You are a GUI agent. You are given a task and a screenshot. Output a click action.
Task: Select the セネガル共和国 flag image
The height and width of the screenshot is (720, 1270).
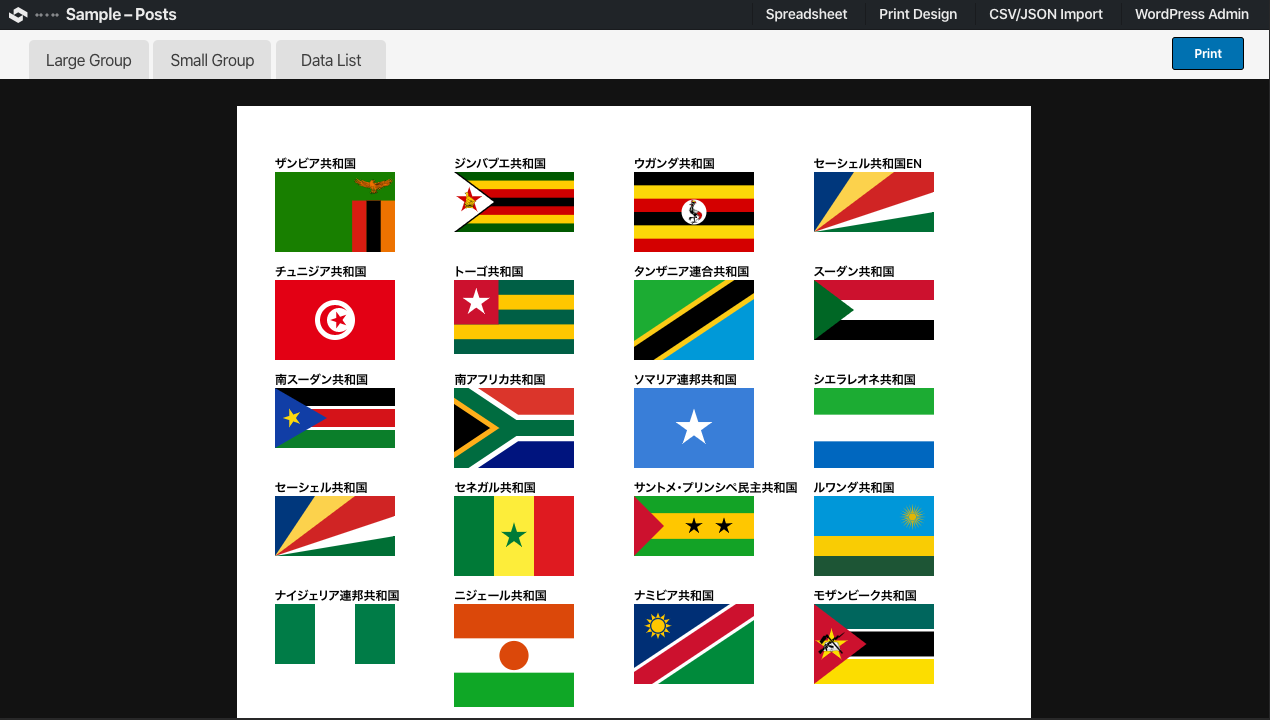click(x=514, y=536)
